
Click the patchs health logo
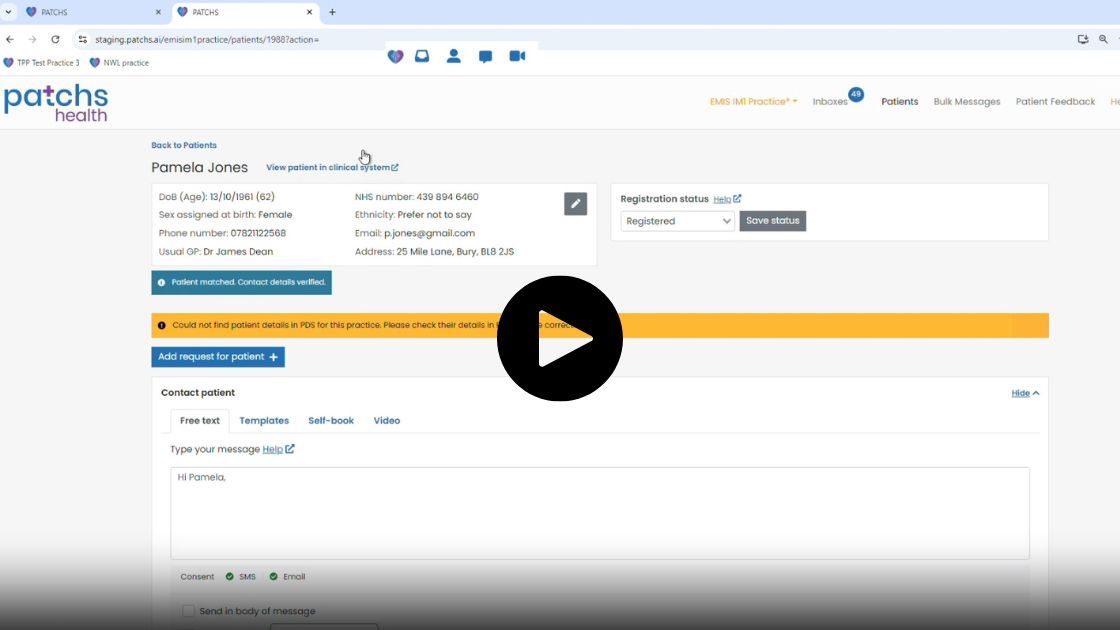(56, 103)
